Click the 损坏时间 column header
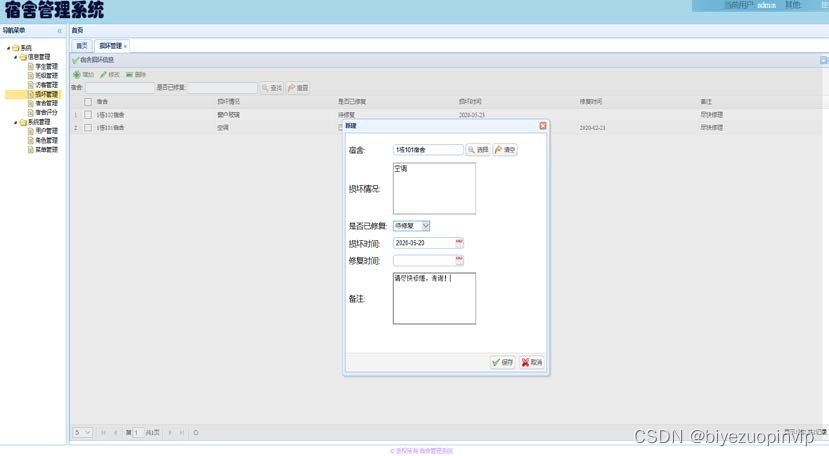This screenshot has width=829, height=456. pos(470,102)
